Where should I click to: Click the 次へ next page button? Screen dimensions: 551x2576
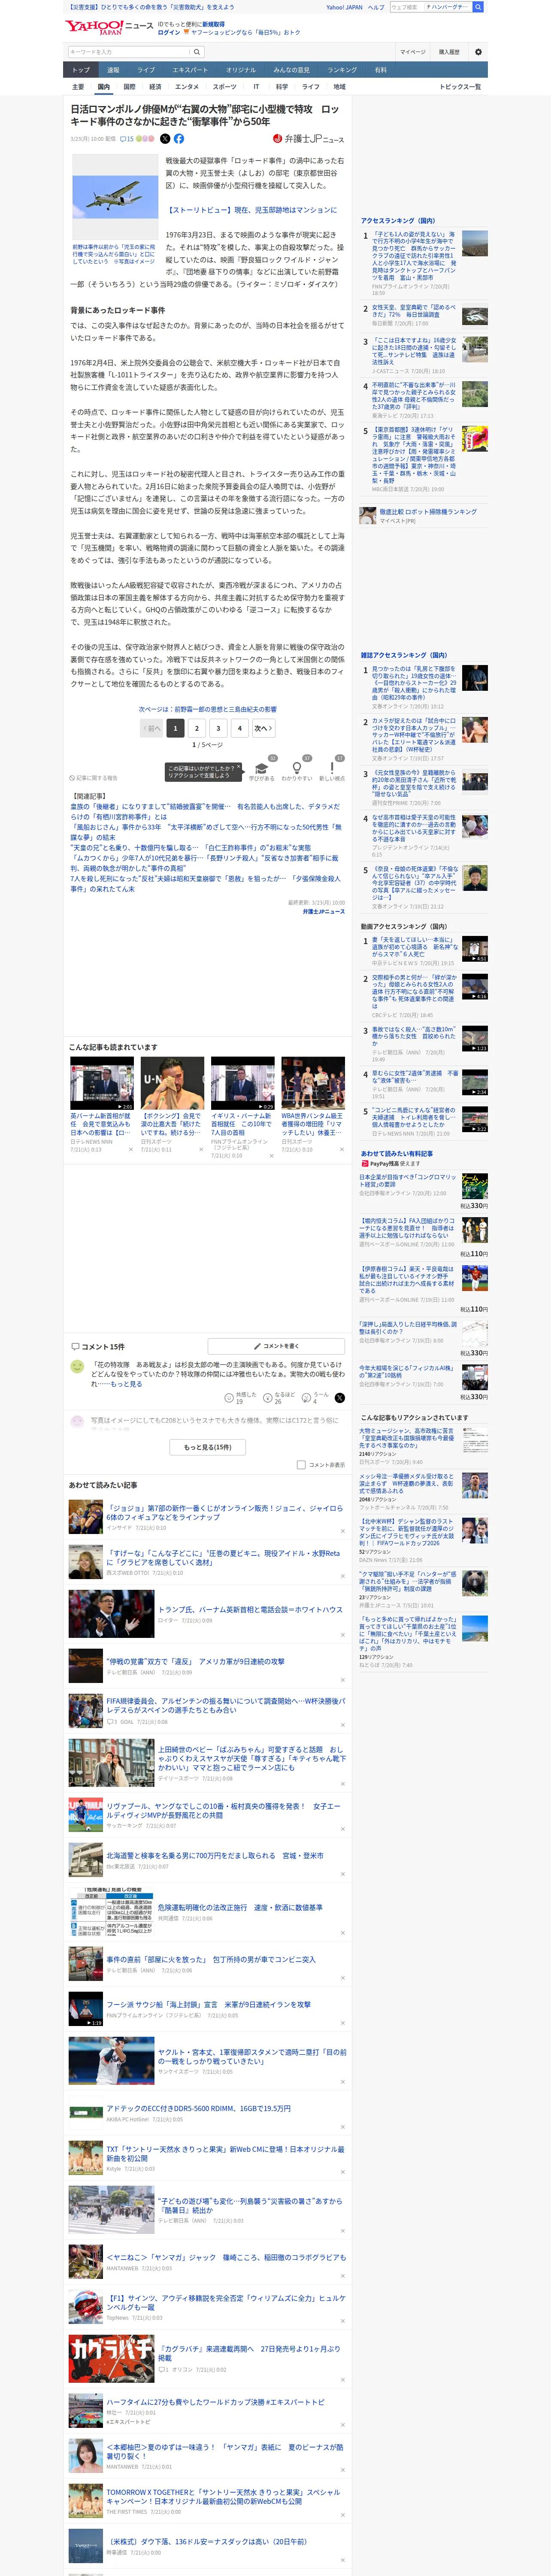coord(263,728)
